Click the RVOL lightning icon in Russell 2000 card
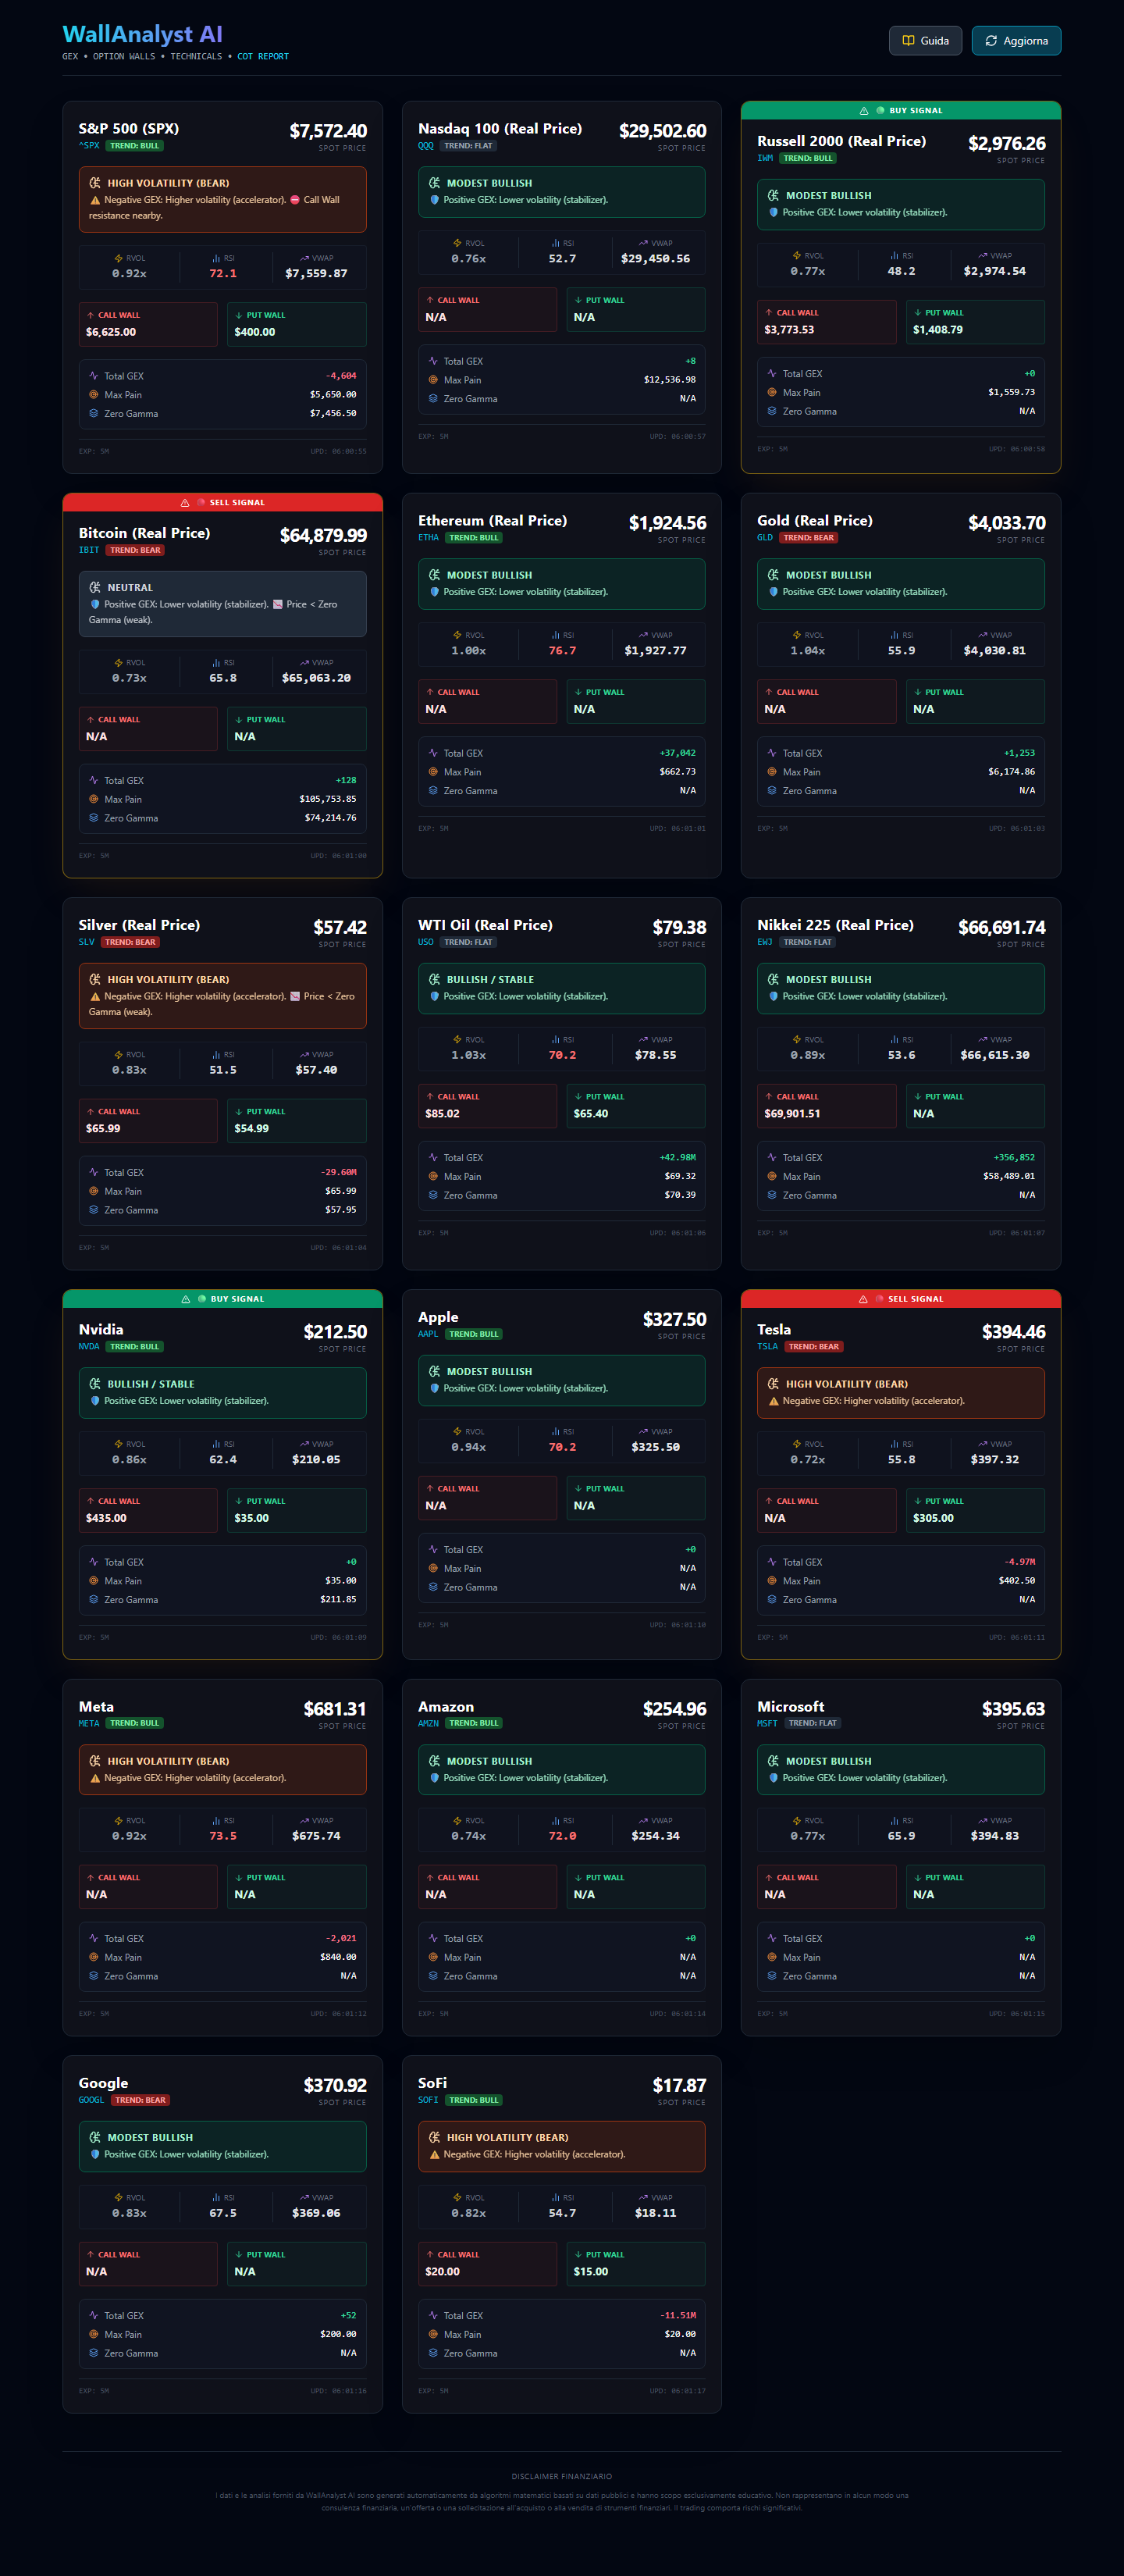The image size is (1124, 2576). (x=797, y=256)
